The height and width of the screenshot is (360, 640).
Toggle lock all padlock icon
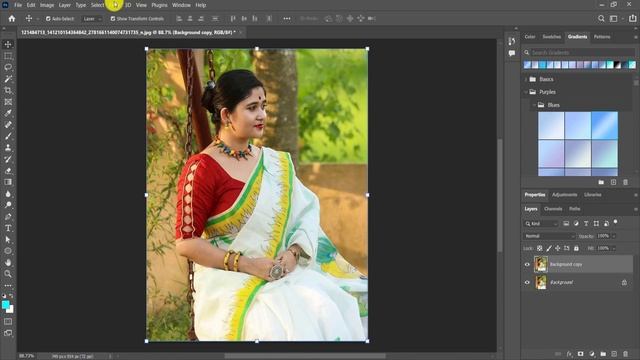tap(576, 248)
